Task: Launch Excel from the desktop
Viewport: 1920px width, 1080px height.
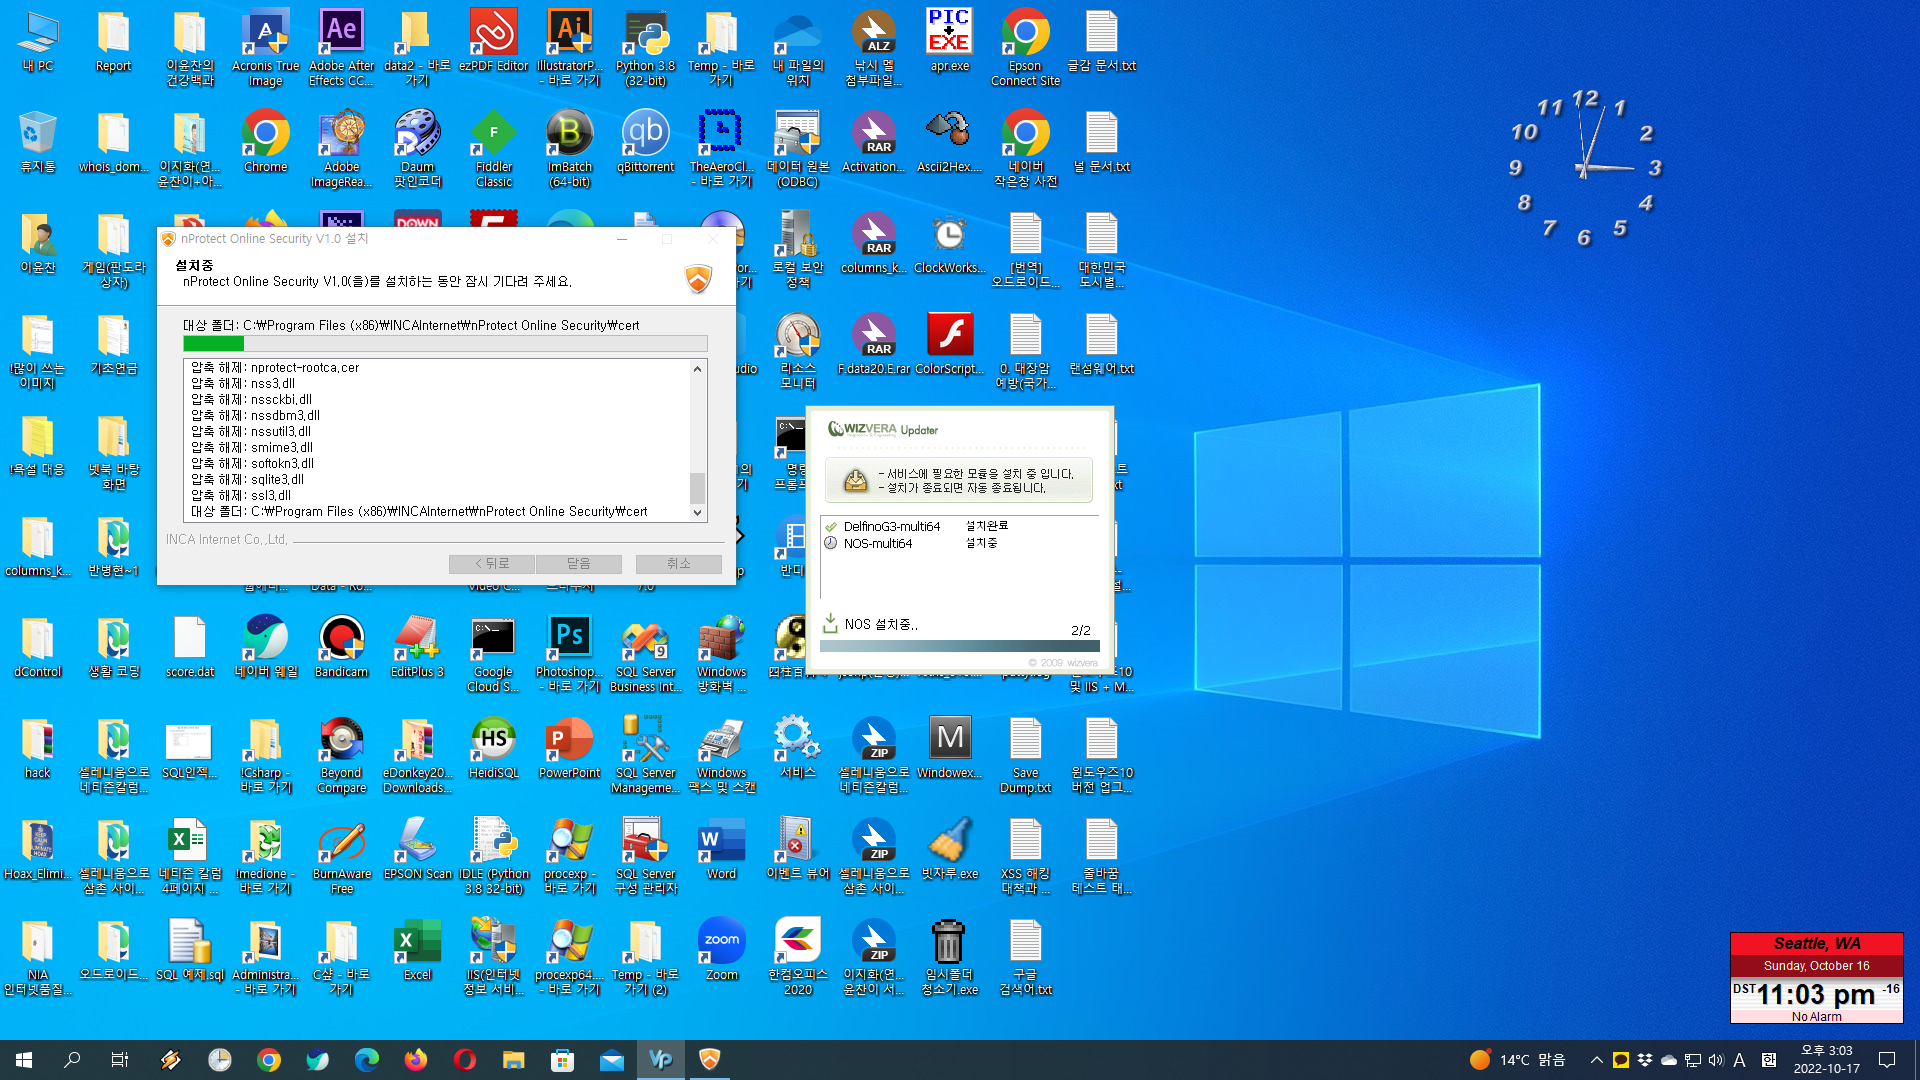Action: [417, 950]
